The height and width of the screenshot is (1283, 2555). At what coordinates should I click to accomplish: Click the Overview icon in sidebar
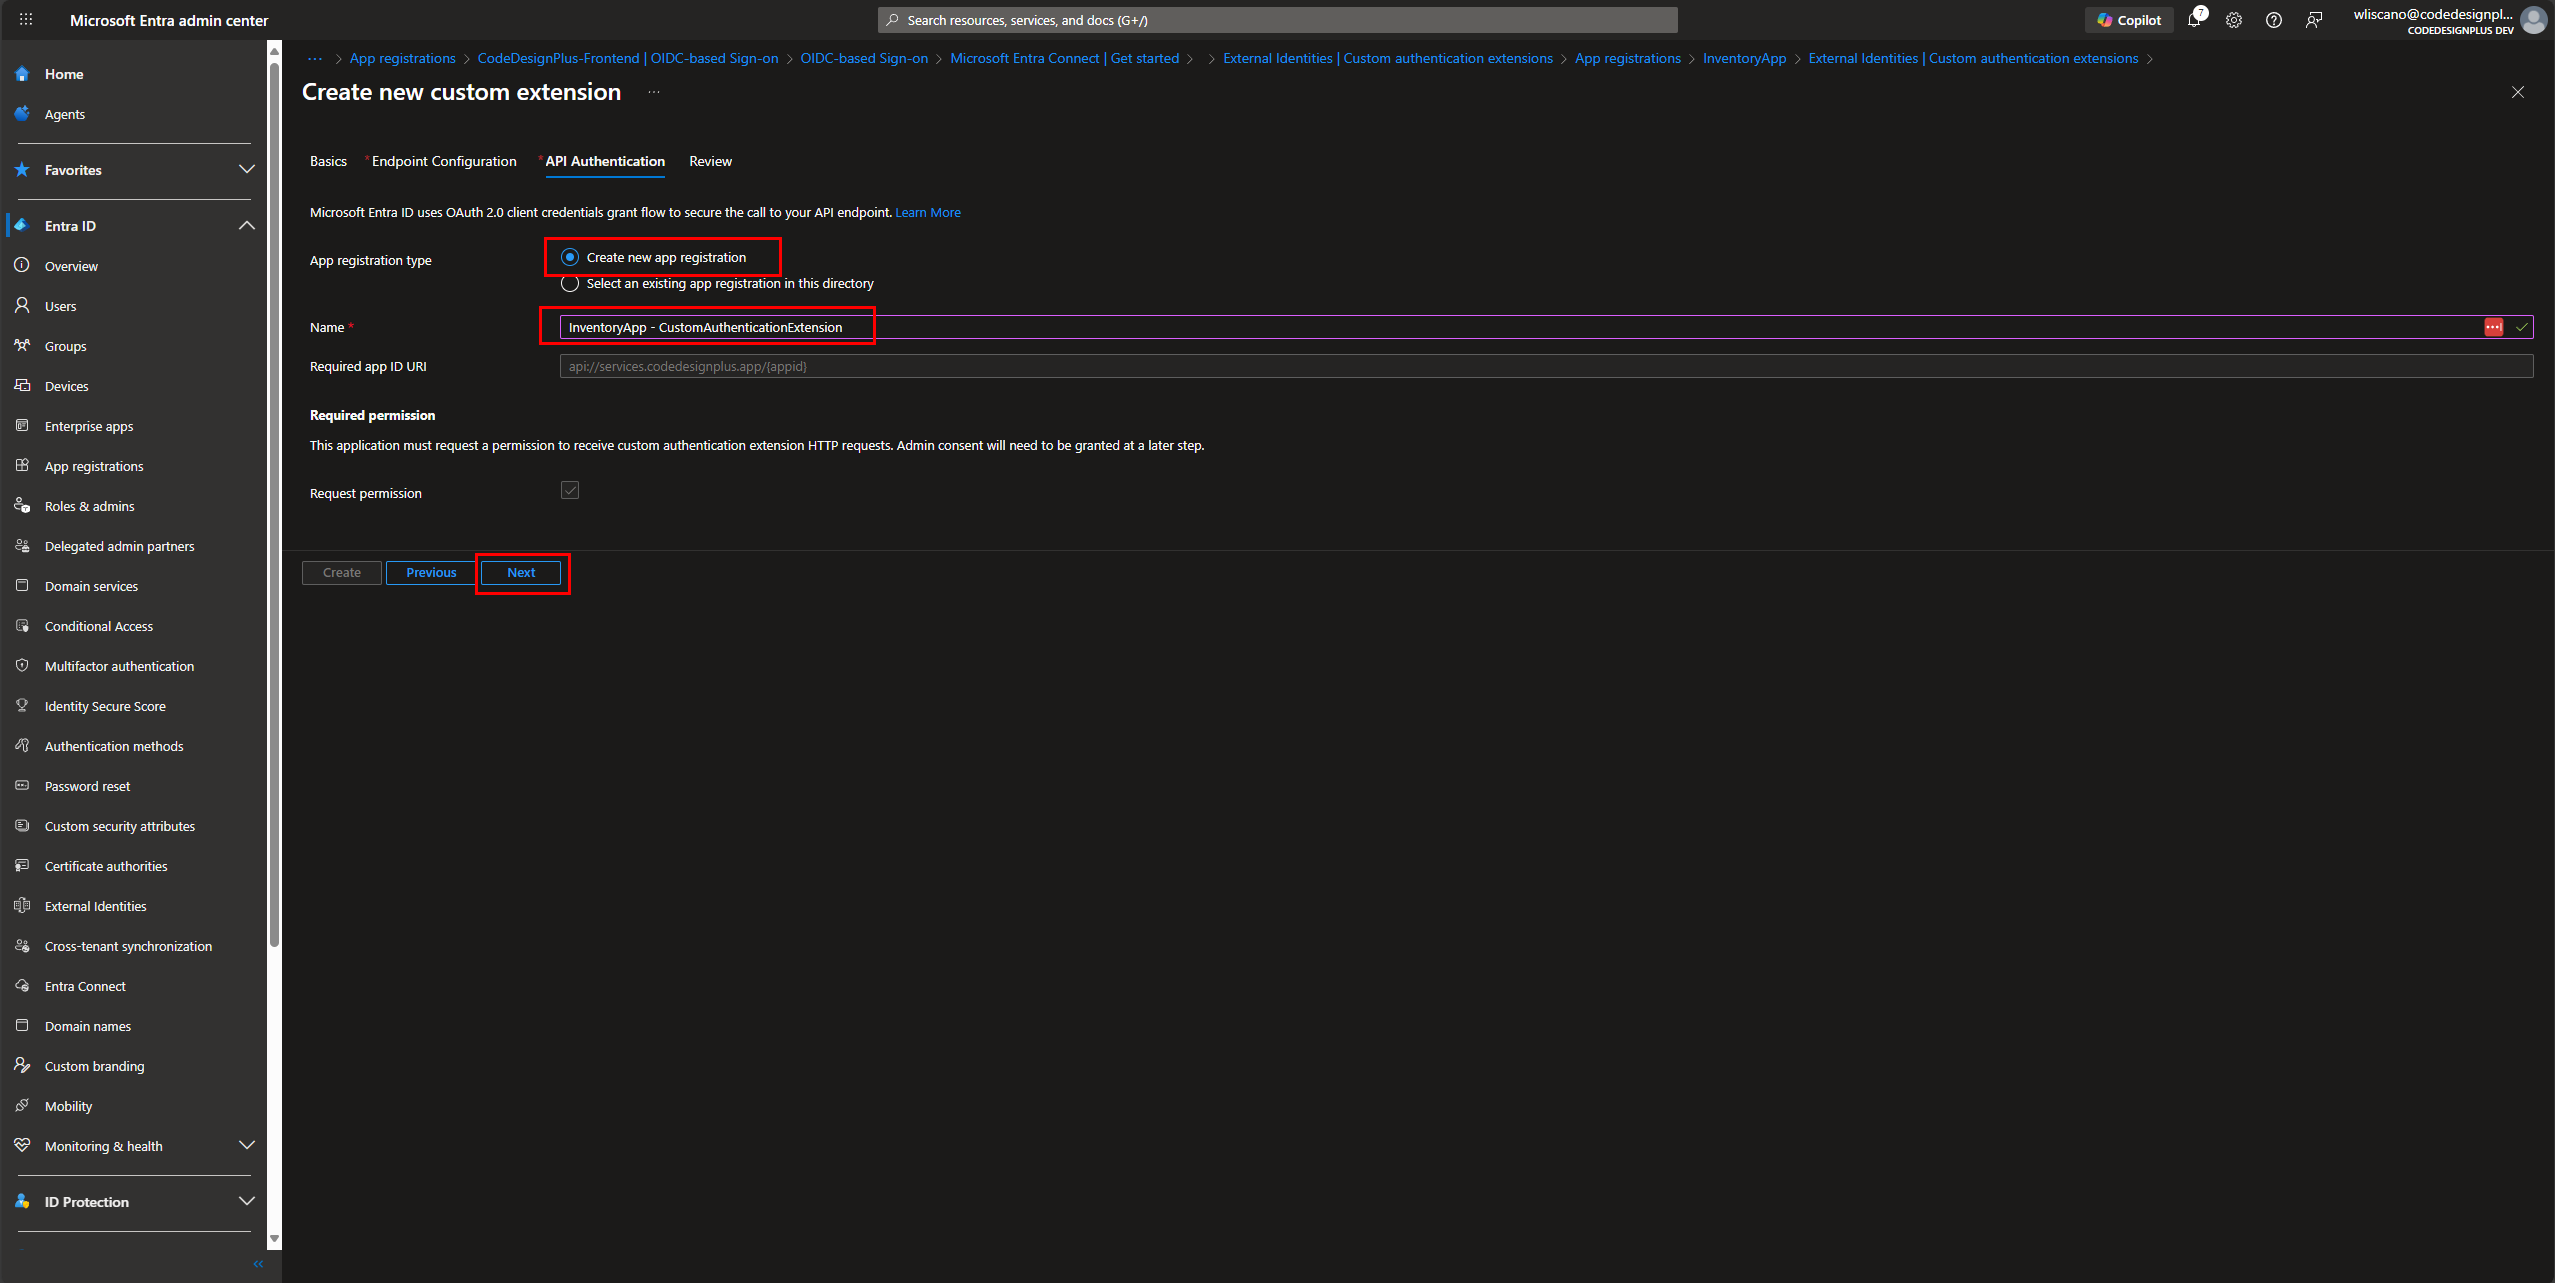point(22,266)
